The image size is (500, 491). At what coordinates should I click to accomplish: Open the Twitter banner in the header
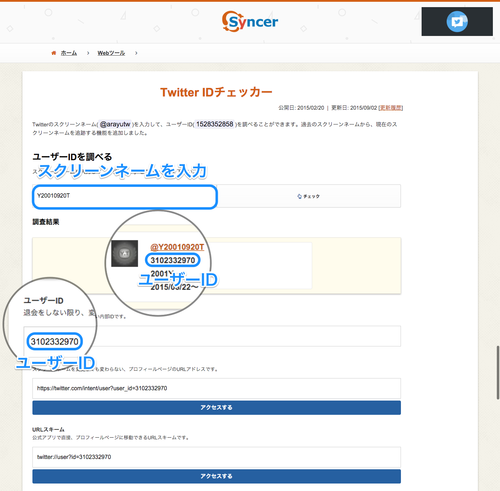pyautogui.click(x=457, y=22)
